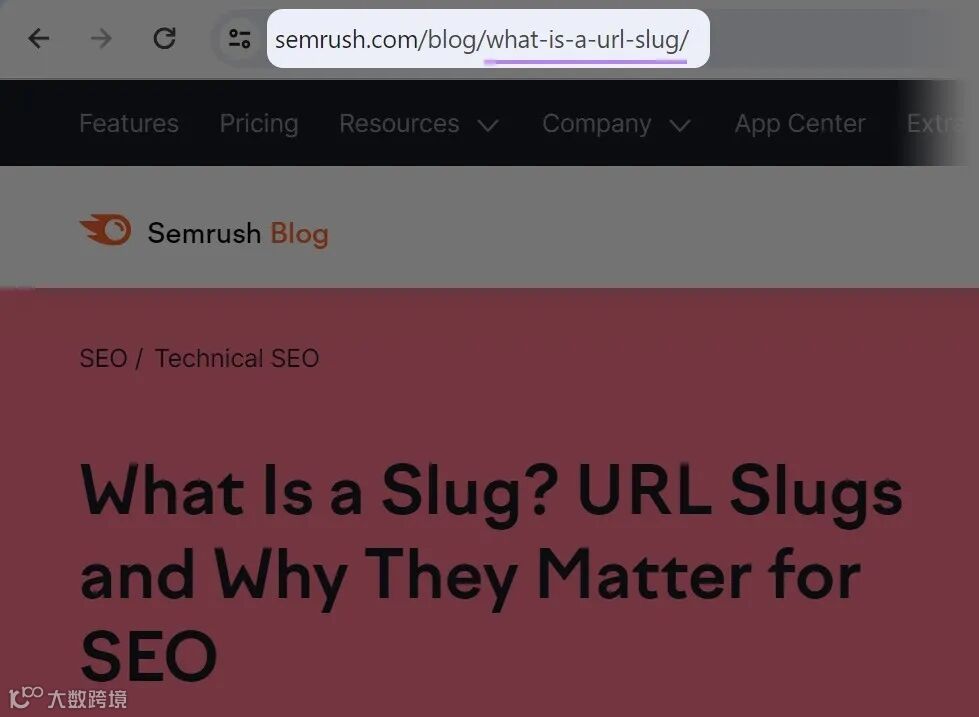Screen dimensions: 979x717
Task: Click the chevron next to Resources
Action: tap(488, 126)
